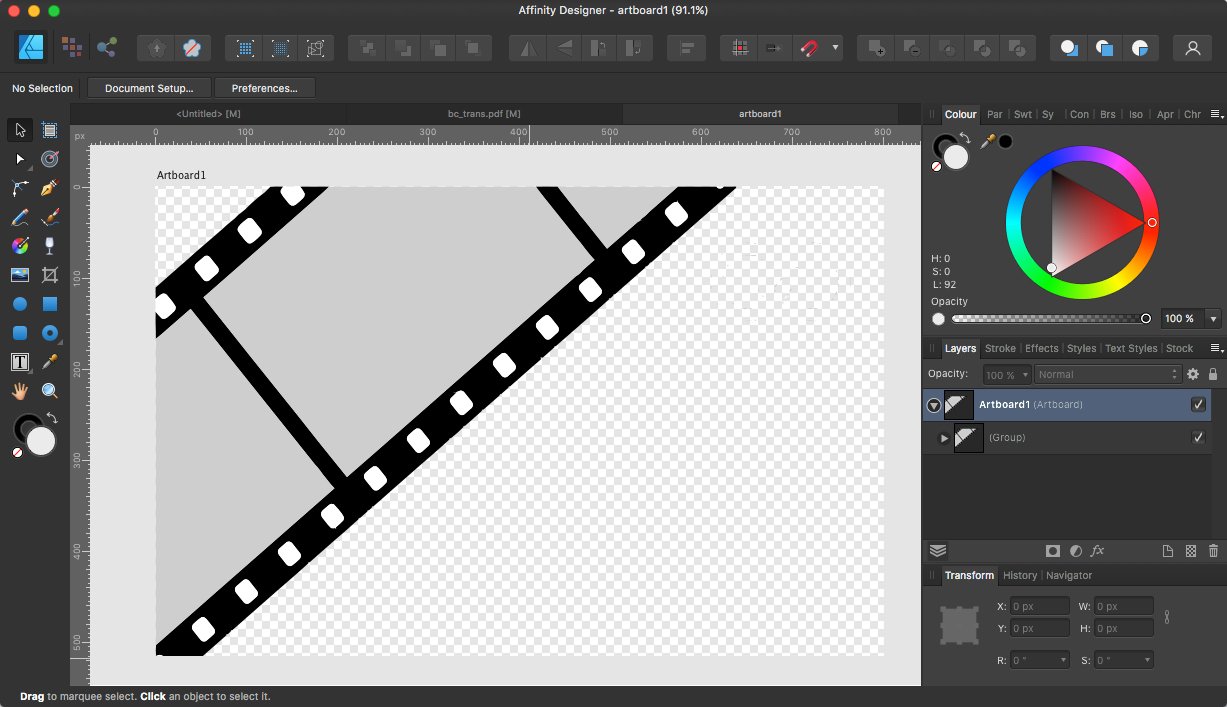Image resolution: width=1227 pixels, height=707 pixels.
Task: Select the Zoom tool
Action: 49,391
